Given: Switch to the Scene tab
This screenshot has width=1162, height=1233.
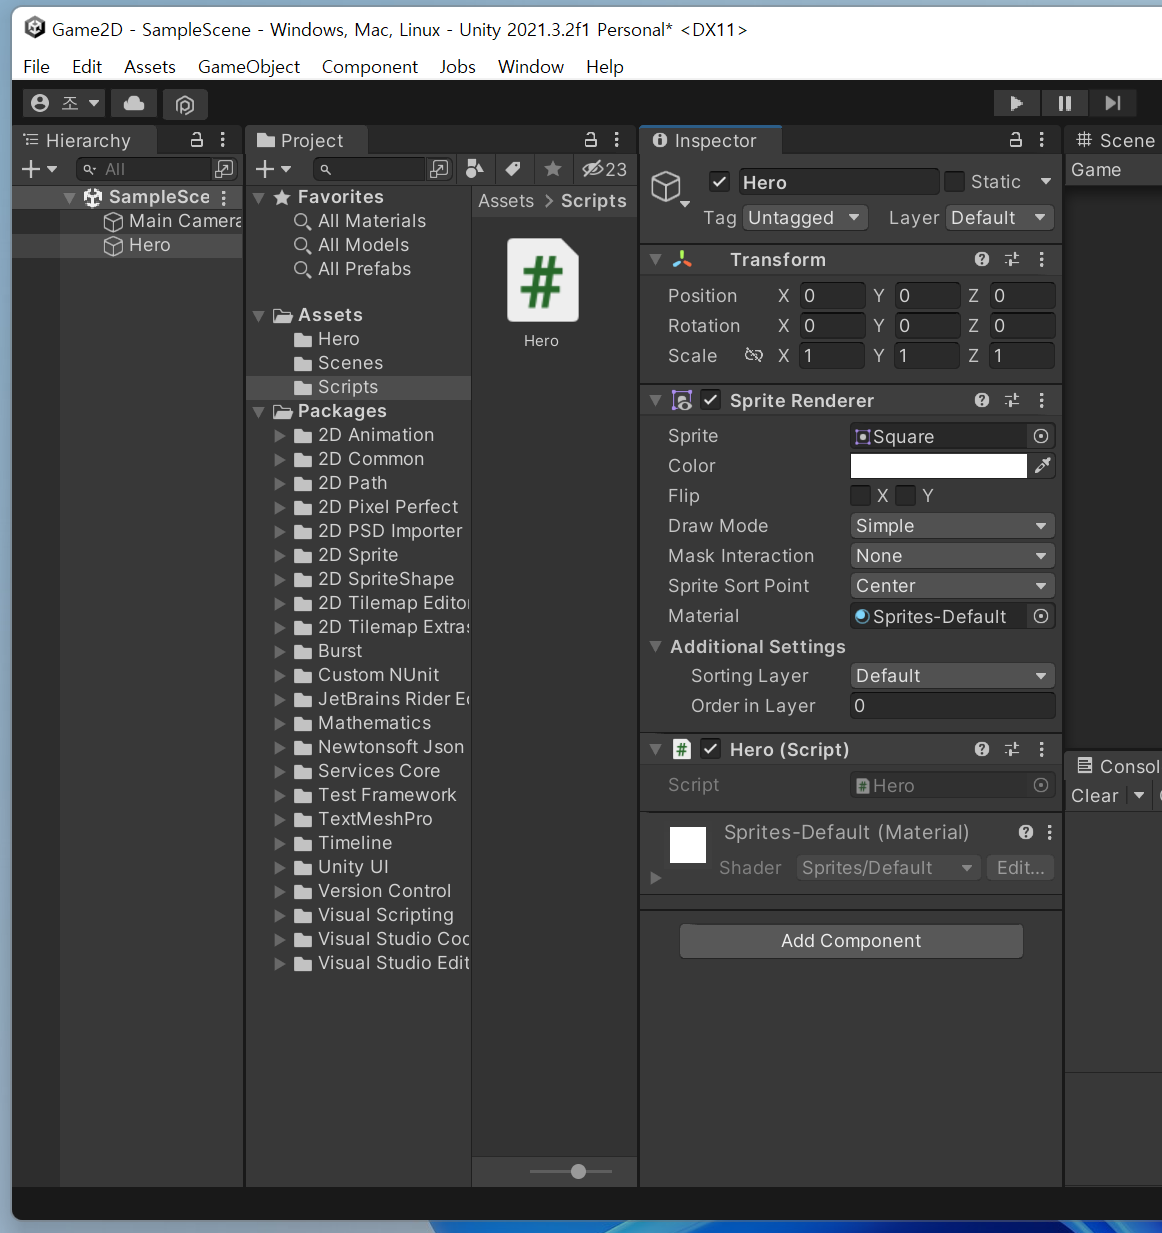Looking at the screenshot, I should 1115,140.
